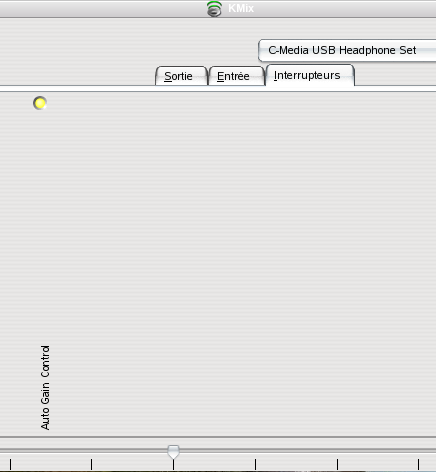Click blank area left of the Sortie tab
Image resolution: width=436 pixels, height=472 pixels.
click(x=77, y=75)
